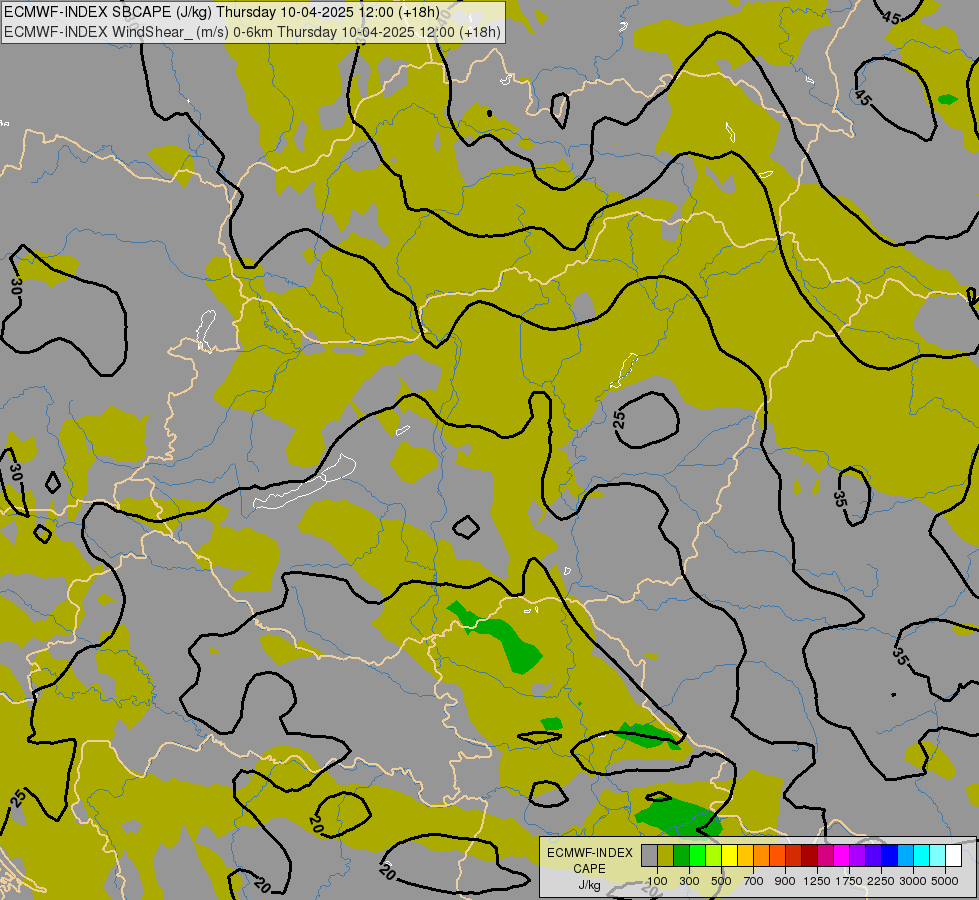This screenshot has height=900, width=979.
Task: Click the 45 label on the oval contour
Action: point(862,97)
